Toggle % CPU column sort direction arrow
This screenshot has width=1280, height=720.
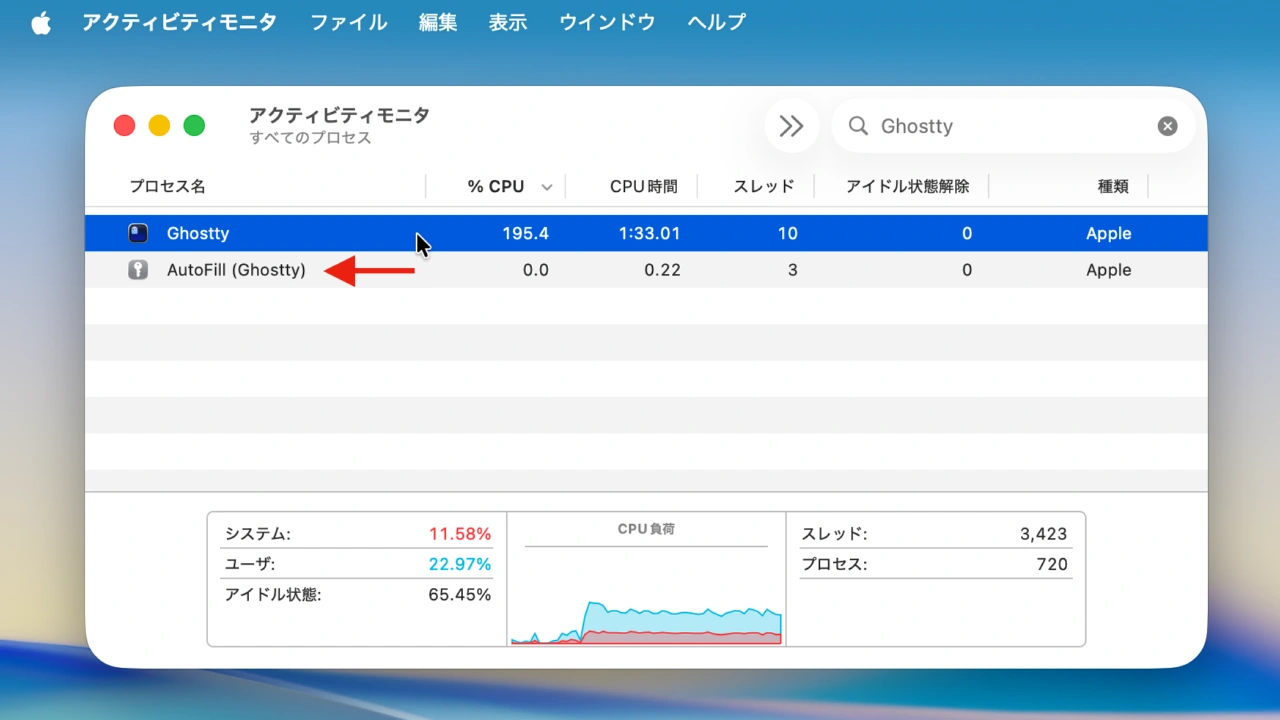547,187
